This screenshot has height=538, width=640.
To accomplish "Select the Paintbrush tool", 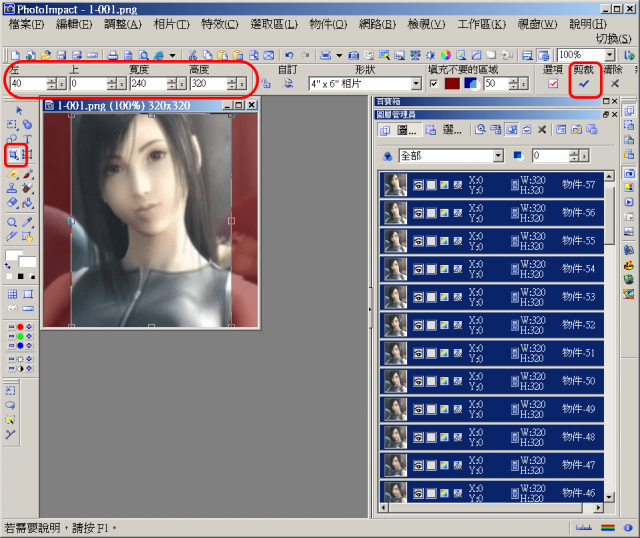I will (27, 174).
